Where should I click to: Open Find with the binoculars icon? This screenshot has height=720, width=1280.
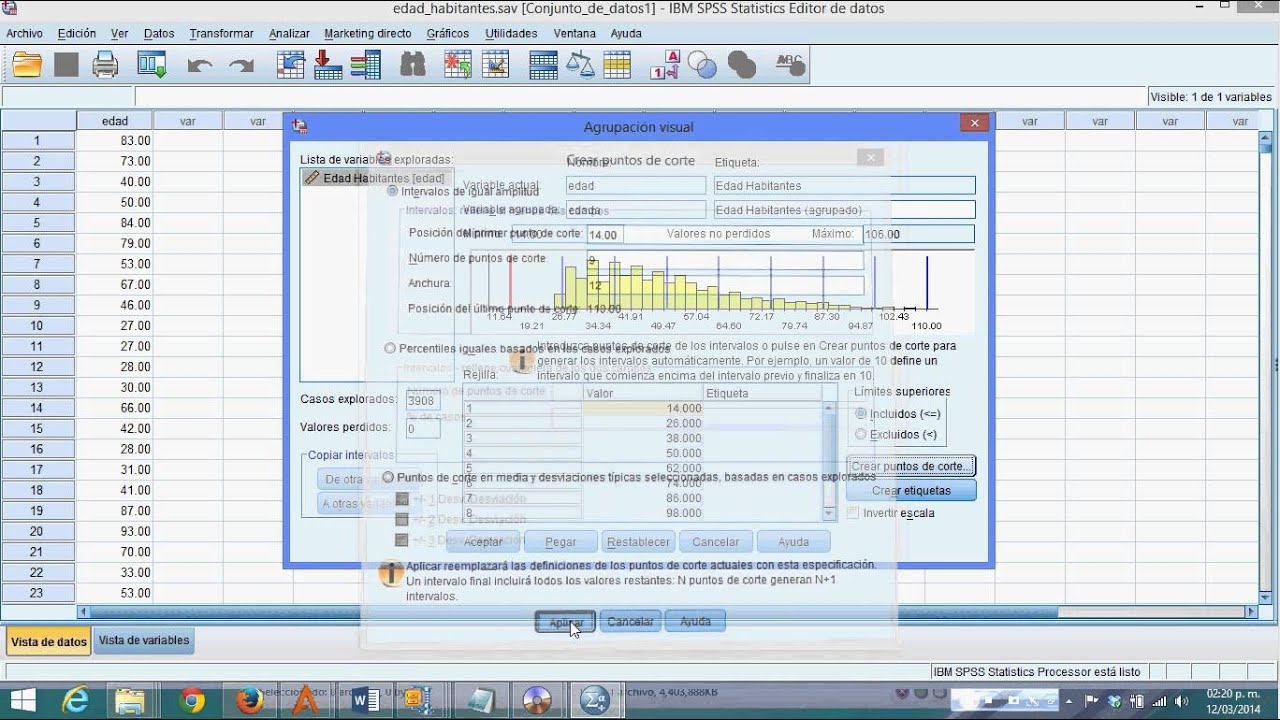pyautogui.click(x=412, y=65)
